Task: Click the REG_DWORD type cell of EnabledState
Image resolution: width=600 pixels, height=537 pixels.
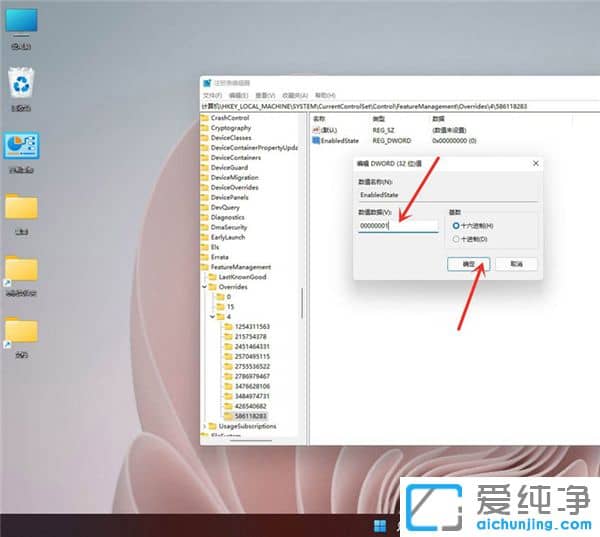Action: tap(392, 140)
